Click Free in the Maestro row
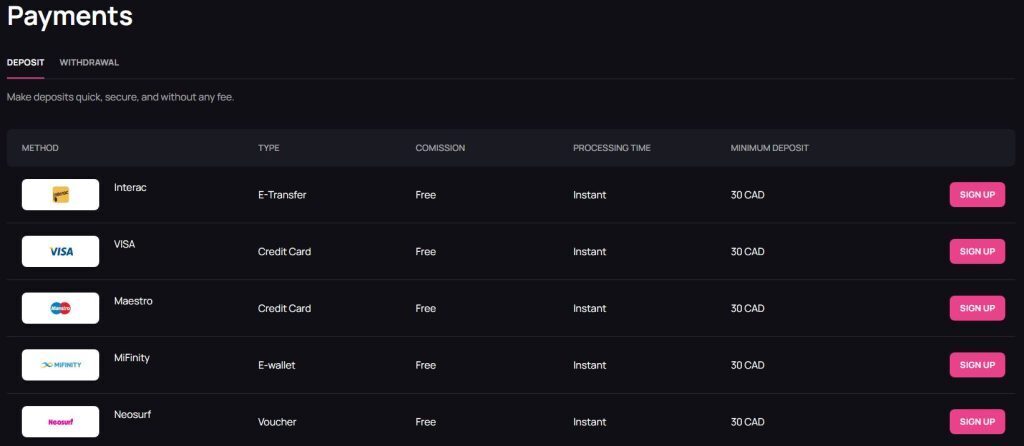This screenshot has width=1024, height=446. (x=425, y=308)
